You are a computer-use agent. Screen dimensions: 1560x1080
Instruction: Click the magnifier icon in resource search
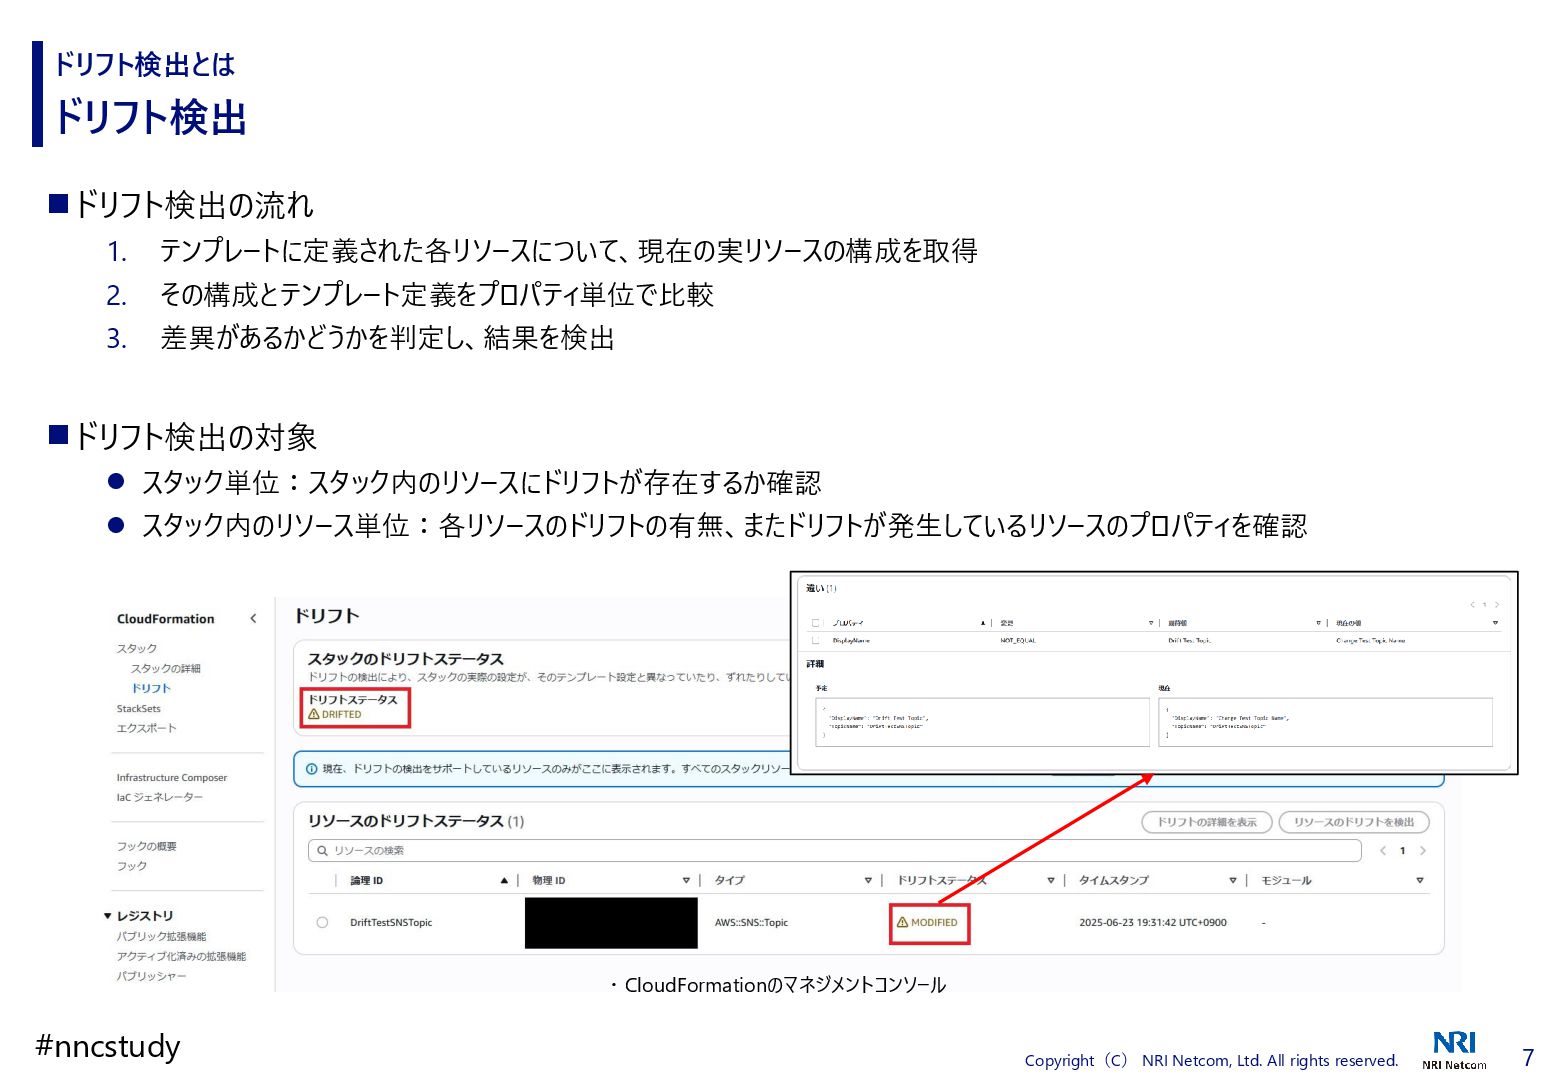coord(322,851)
